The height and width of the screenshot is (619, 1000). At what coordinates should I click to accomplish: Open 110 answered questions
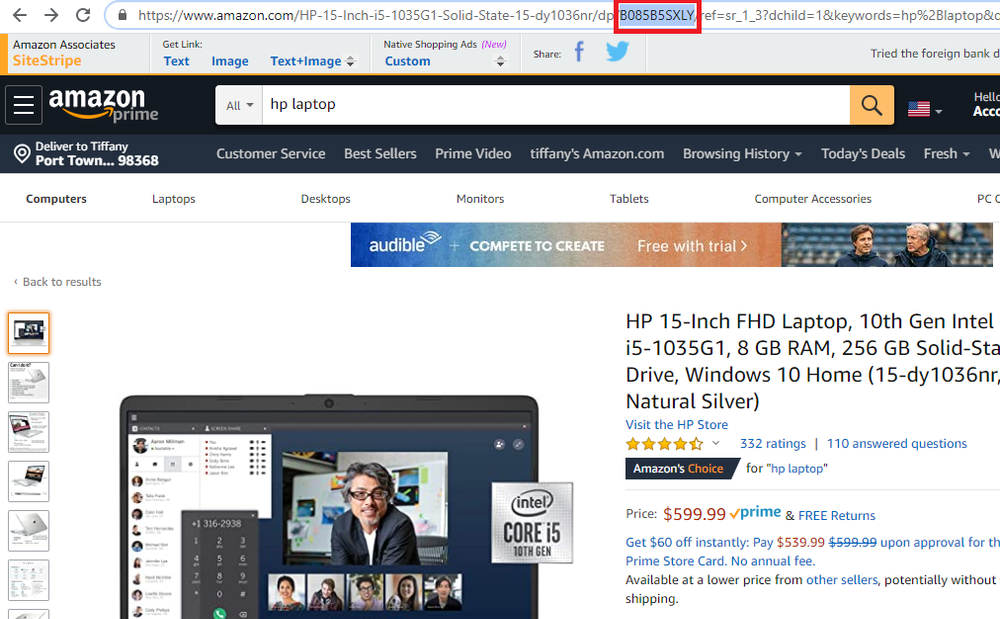coord(897,444)
